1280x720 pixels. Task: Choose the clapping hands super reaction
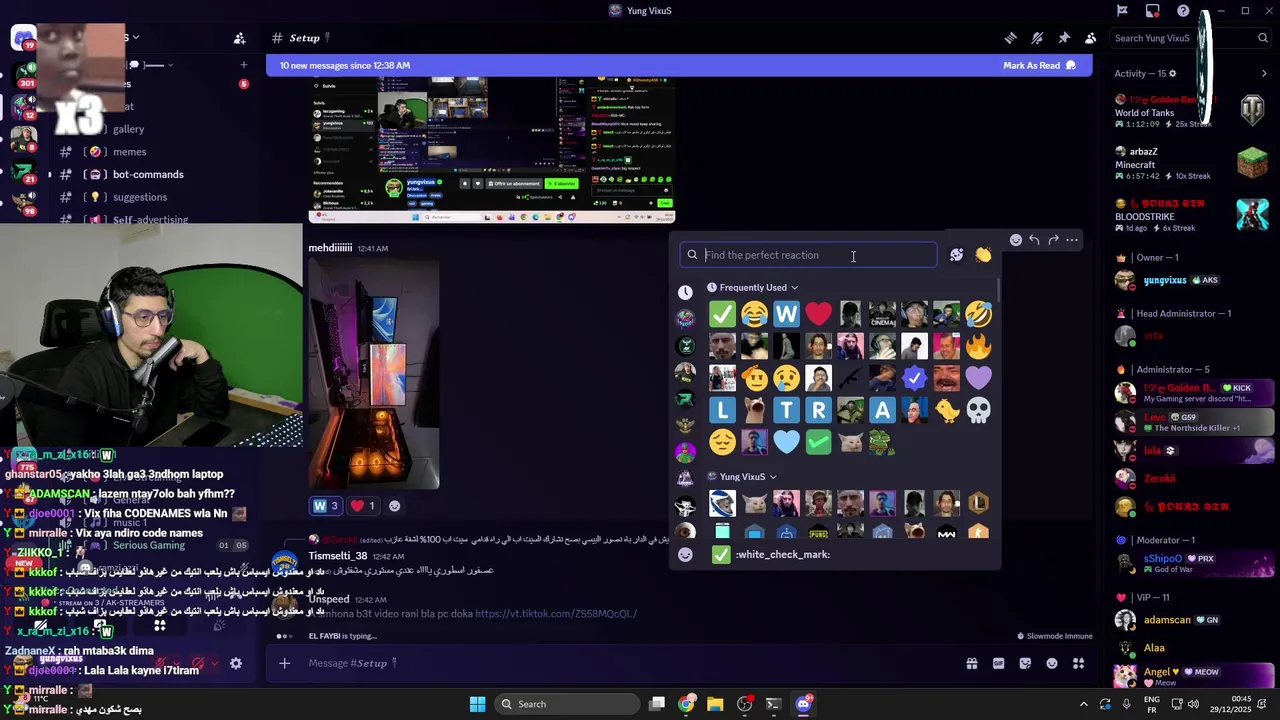click(983, 255)
